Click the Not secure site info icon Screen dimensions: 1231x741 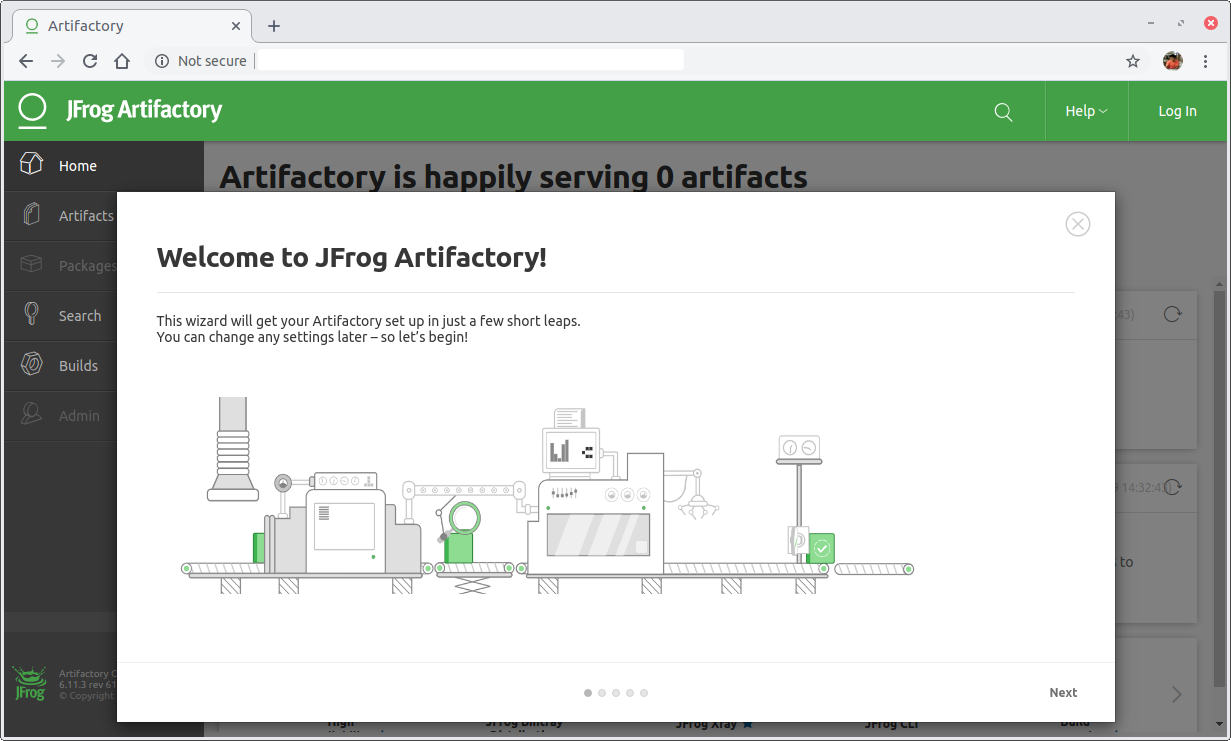[x=162, y=61]
